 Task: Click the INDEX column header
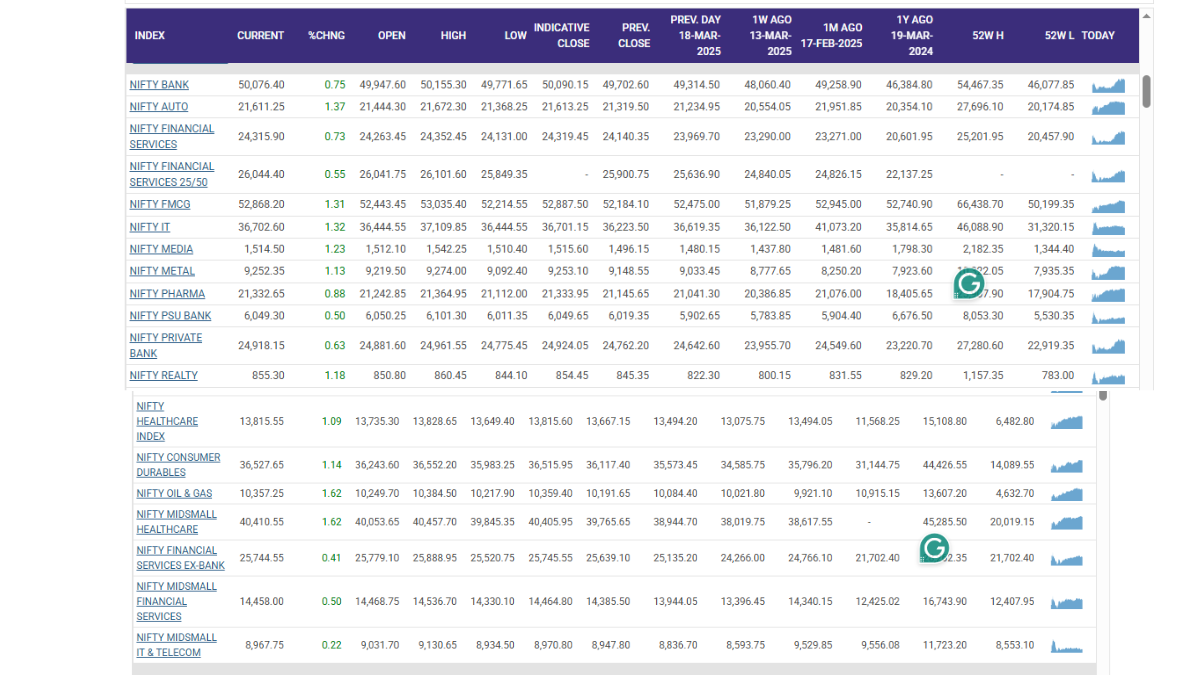tap(150, 36)
